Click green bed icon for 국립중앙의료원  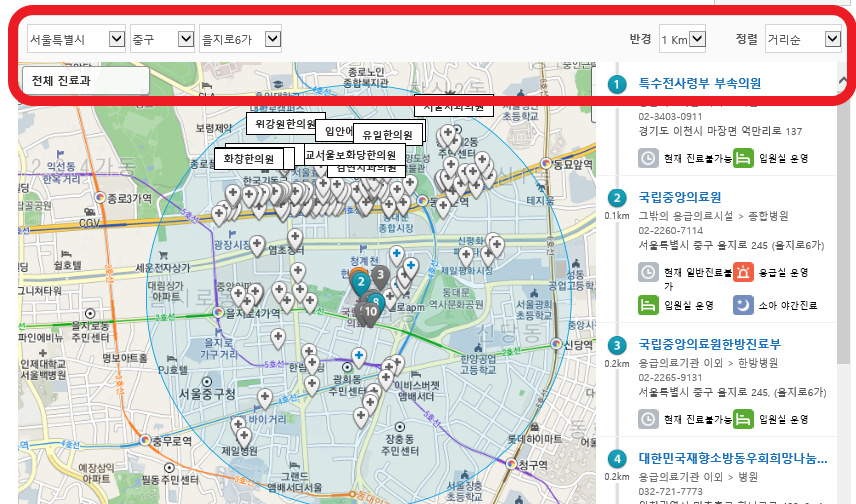[648, 305]
